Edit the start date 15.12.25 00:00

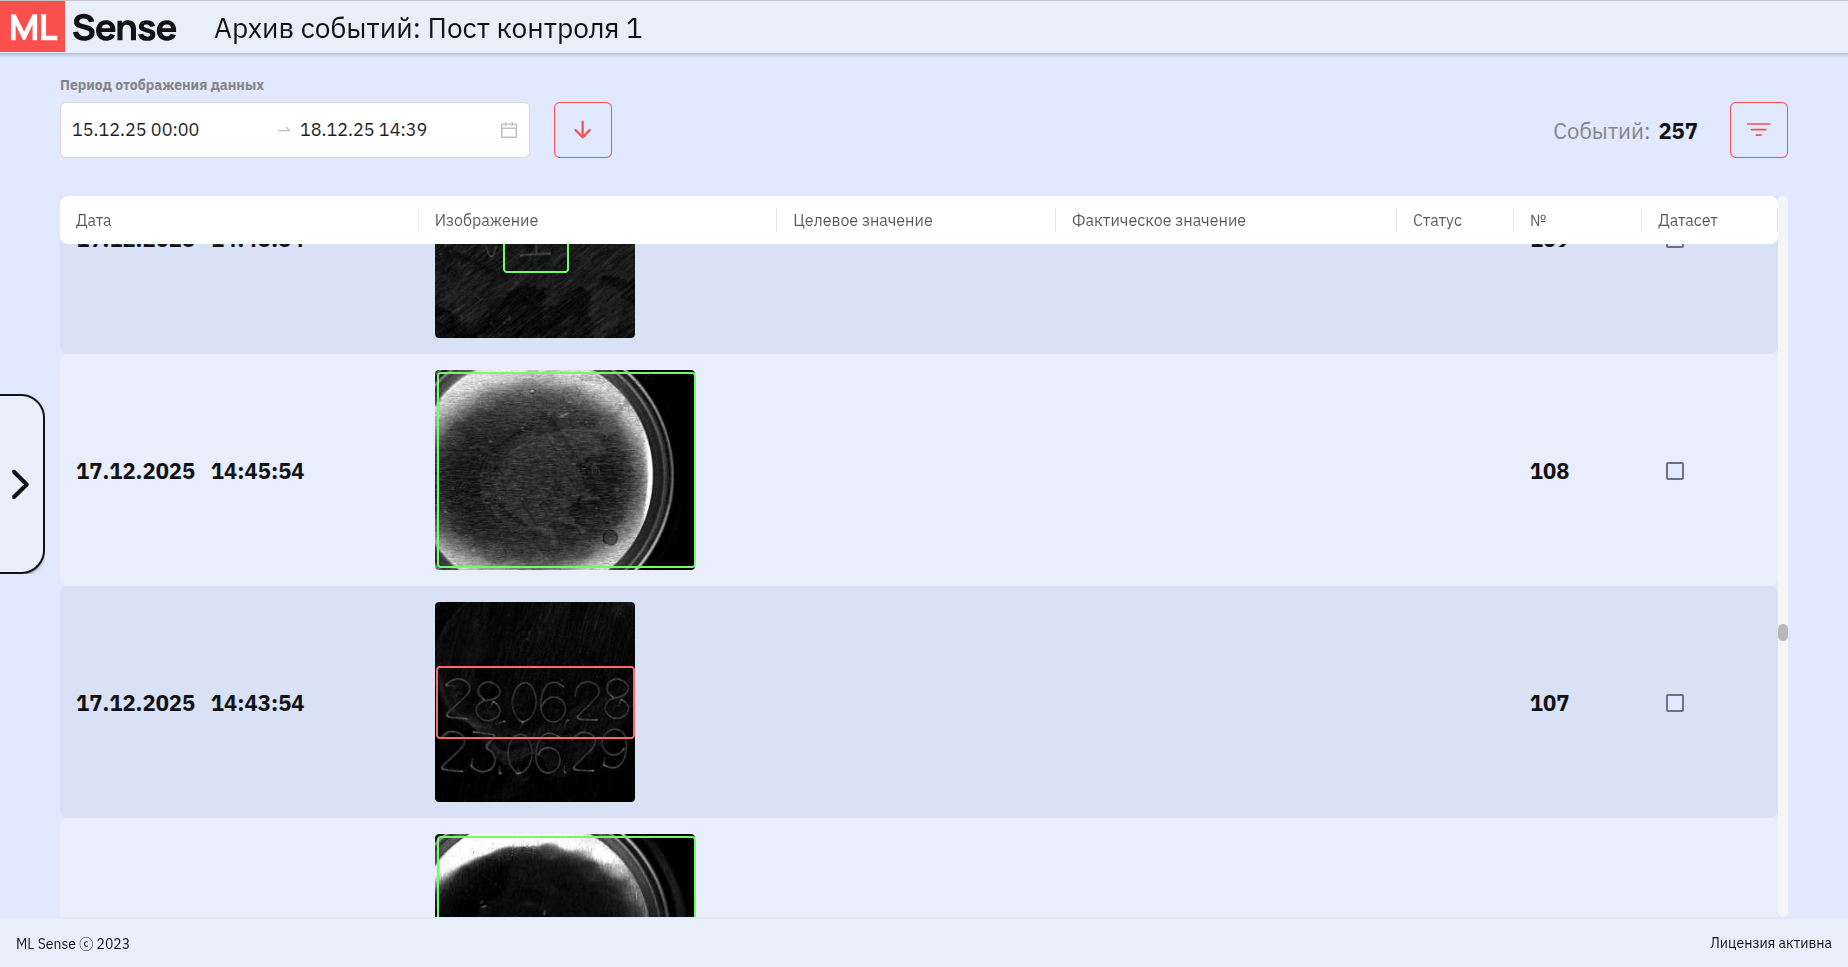pyautogui.click(x=136, y=130)
